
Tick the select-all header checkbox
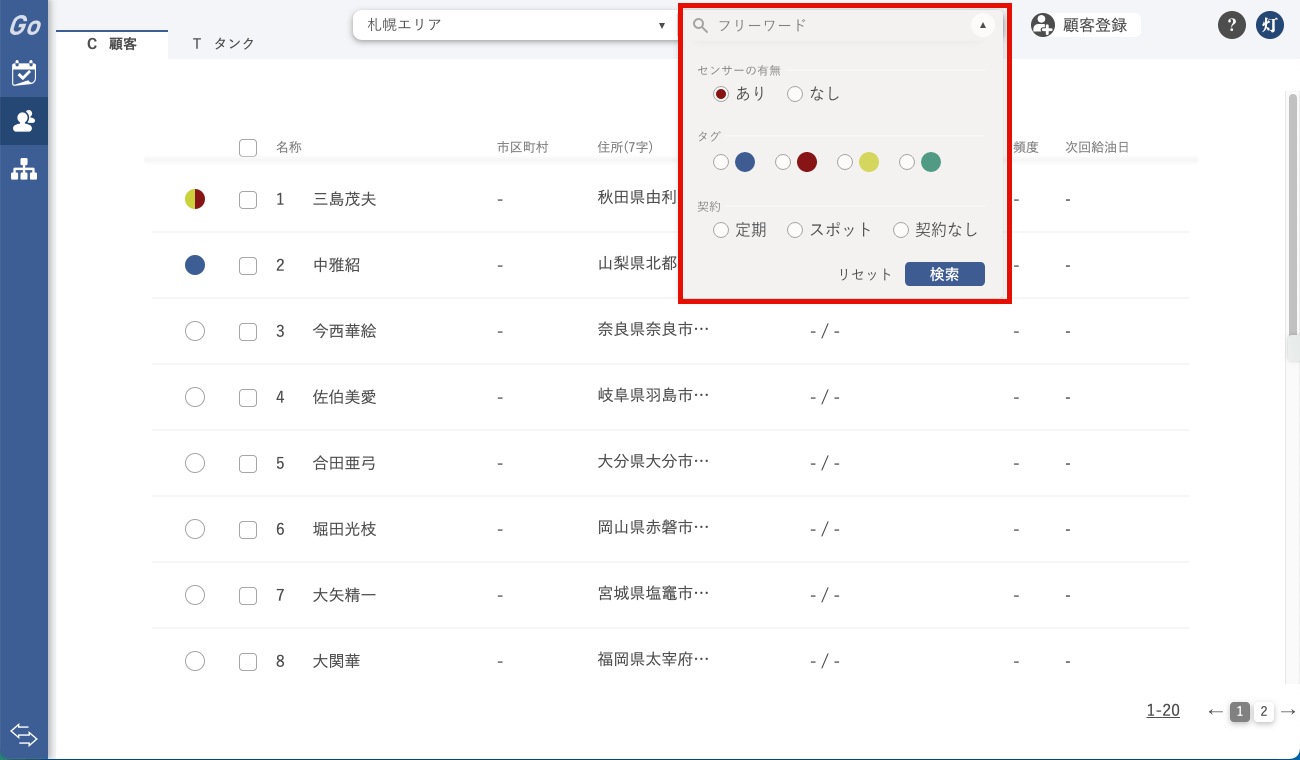pos(248,148)
